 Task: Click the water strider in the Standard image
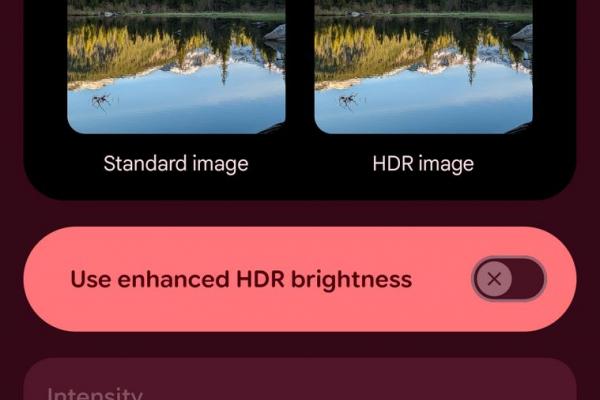101,101
